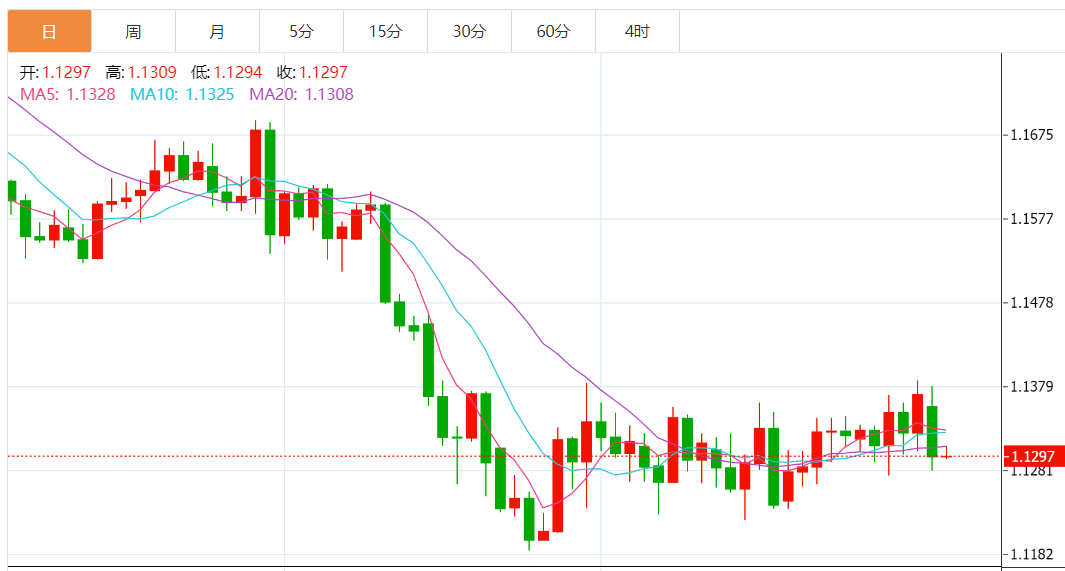Click the 1.1379 price axis label
1065x571 pixels.
(x=1033, y=386)
